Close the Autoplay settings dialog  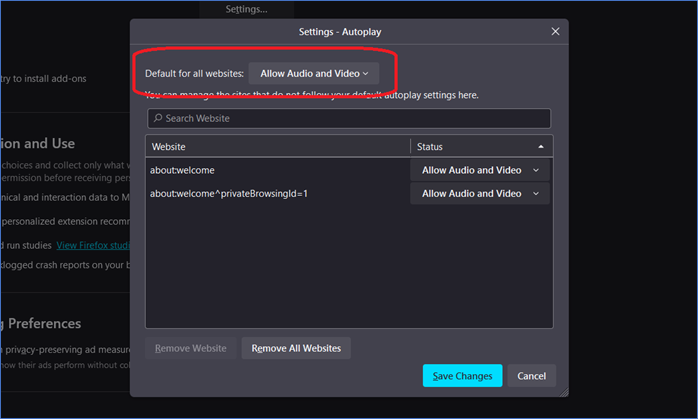[x=555, y=32]
